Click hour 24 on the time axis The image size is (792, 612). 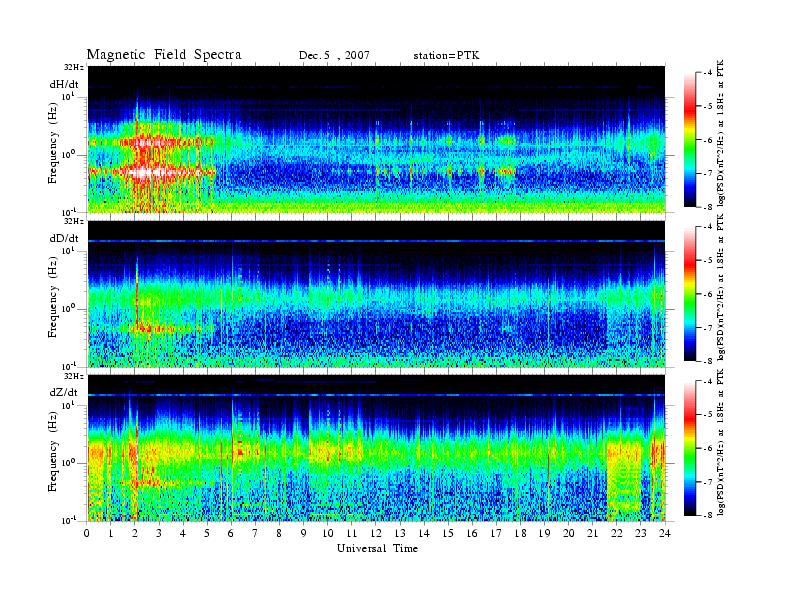tap(665, 533)
